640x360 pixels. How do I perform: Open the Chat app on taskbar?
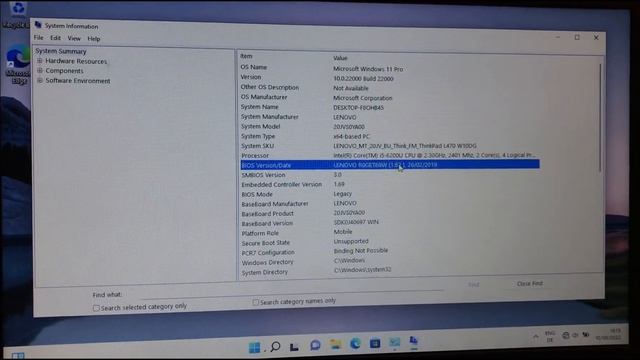pyautogui.click(x=315, y=345)
